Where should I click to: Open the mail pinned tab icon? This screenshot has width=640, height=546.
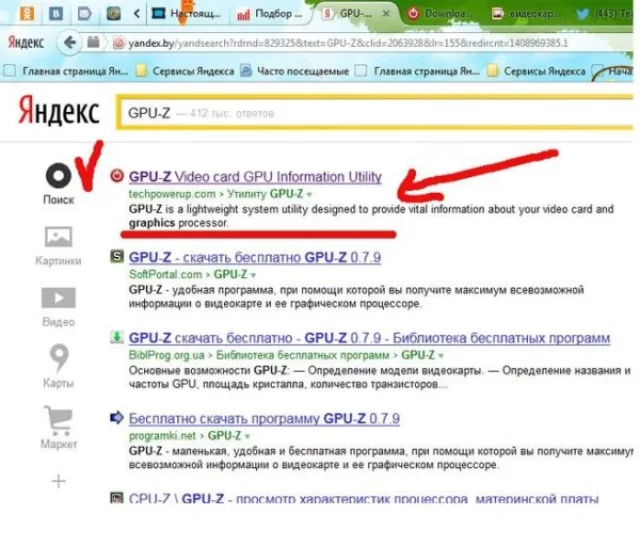point(84,14)
